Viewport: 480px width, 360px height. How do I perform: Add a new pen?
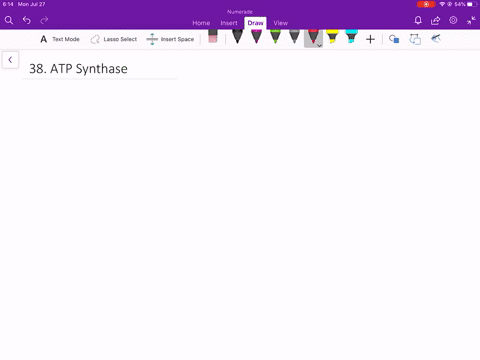click(x=370, y=39)
